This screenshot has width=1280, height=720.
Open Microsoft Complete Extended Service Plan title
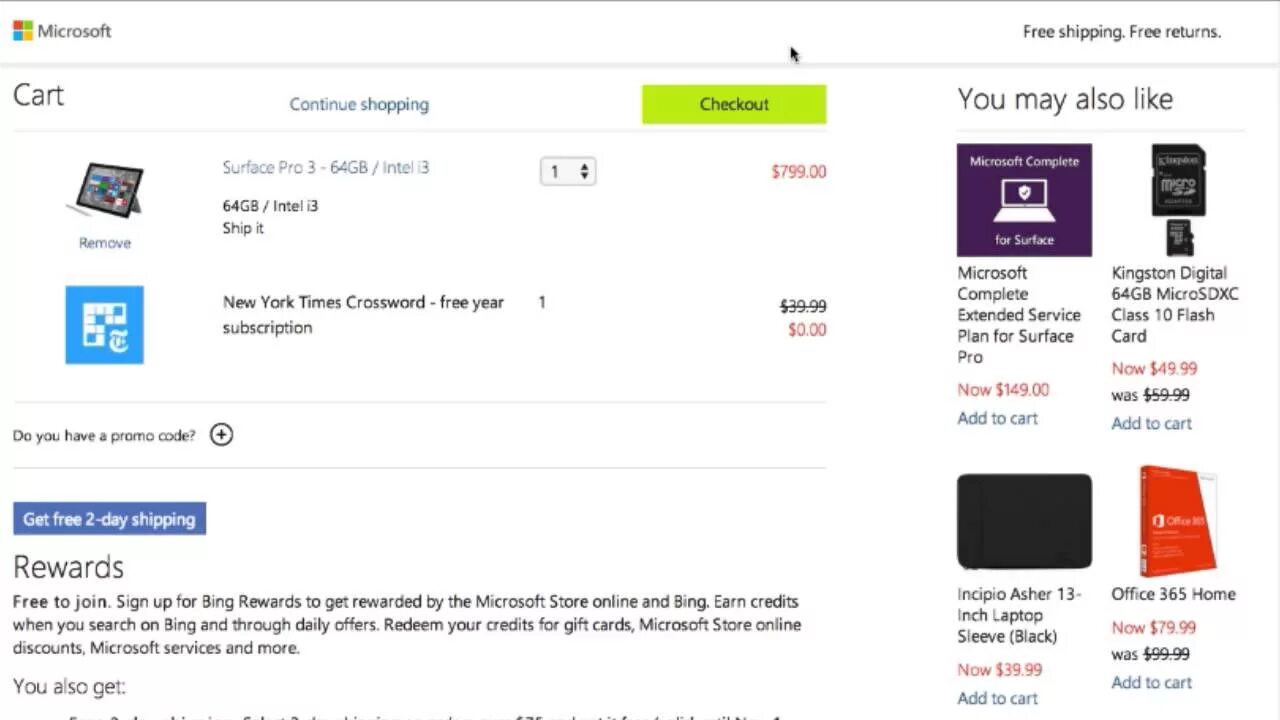tap(1018, 314)
